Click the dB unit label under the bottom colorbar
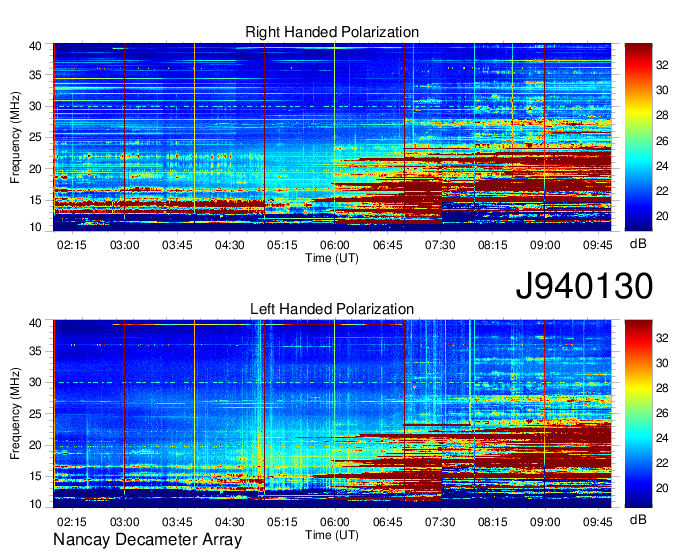The image size is (680, 552). tap(638, 519)
